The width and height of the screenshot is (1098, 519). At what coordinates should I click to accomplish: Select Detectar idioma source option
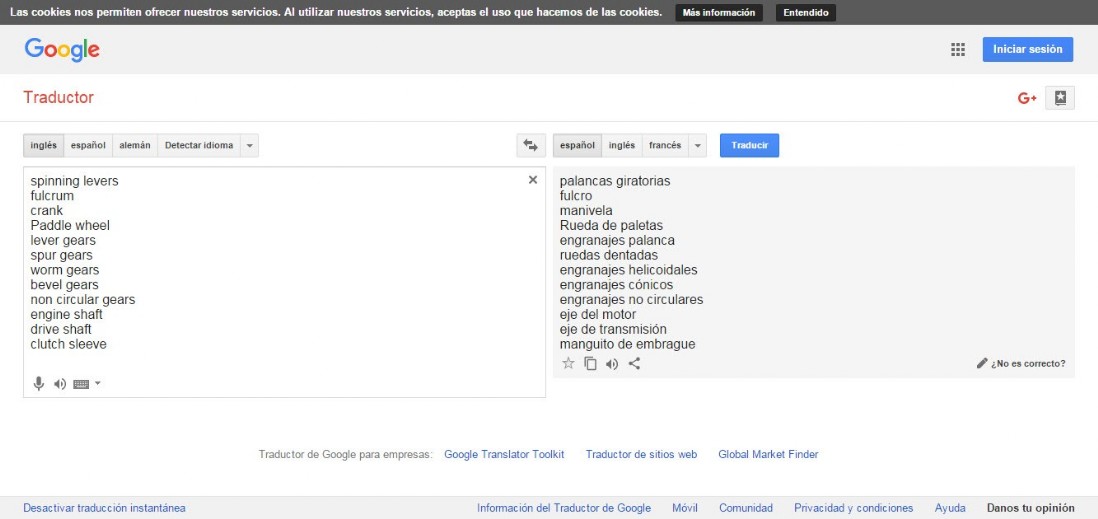point(199,146)
